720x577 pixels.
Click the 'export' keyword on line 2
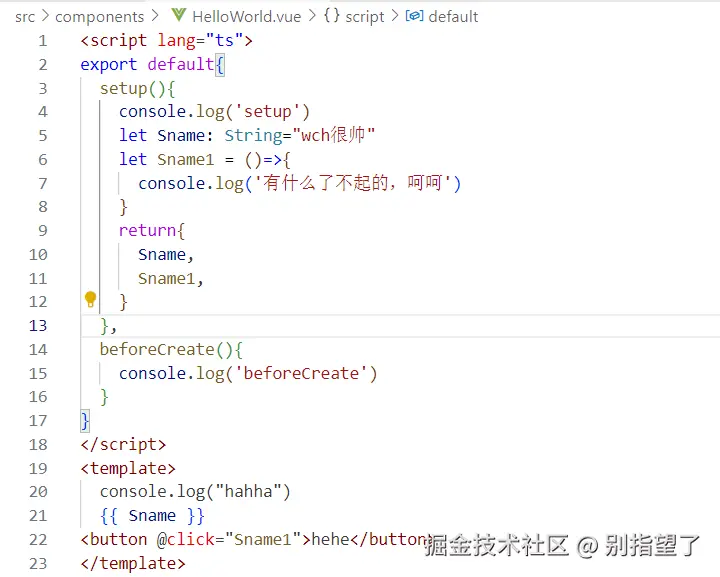[109, 64]
